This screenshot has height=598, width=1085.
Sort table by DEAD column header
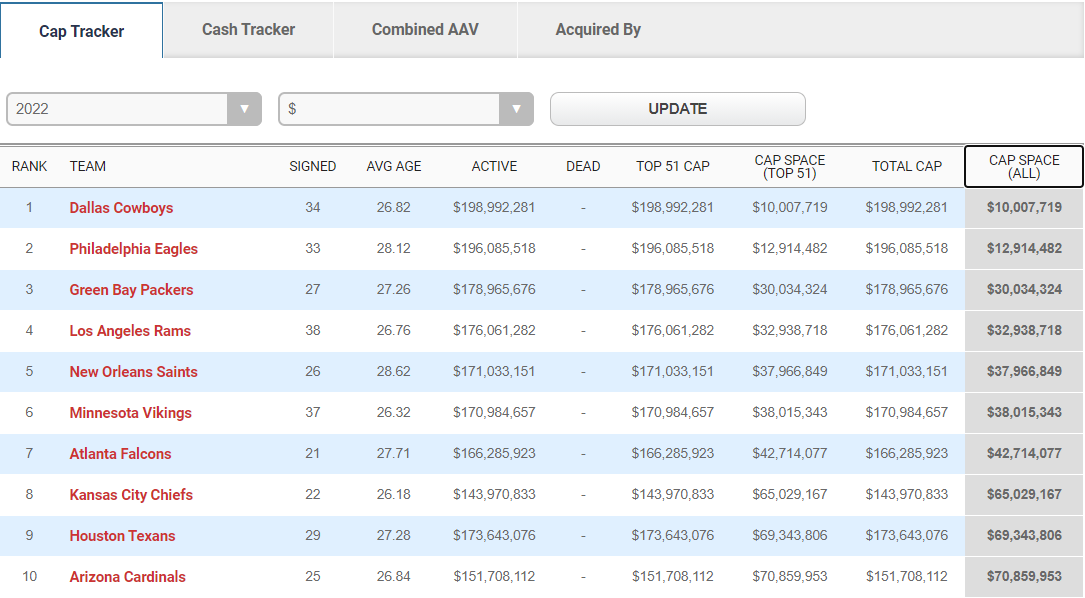[583, 167]
